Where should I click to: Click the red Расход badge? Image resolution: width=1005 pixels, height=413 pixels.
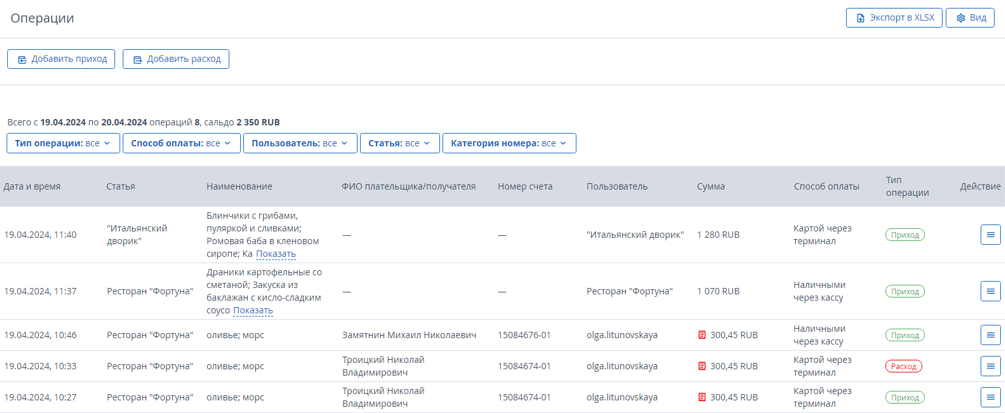click(904, 366)
